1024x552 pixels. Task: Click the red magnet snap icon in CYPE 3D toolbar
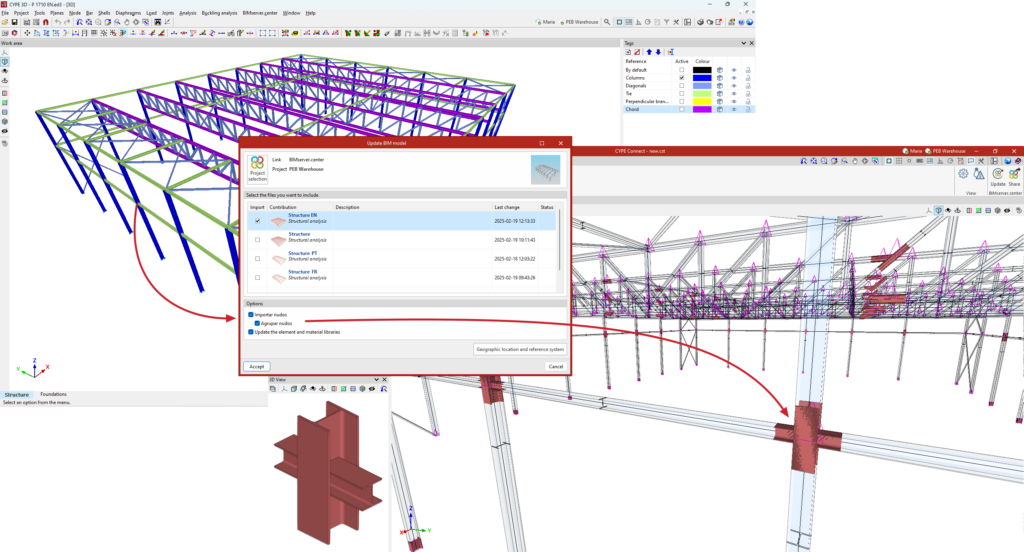[x=46, y=22]
